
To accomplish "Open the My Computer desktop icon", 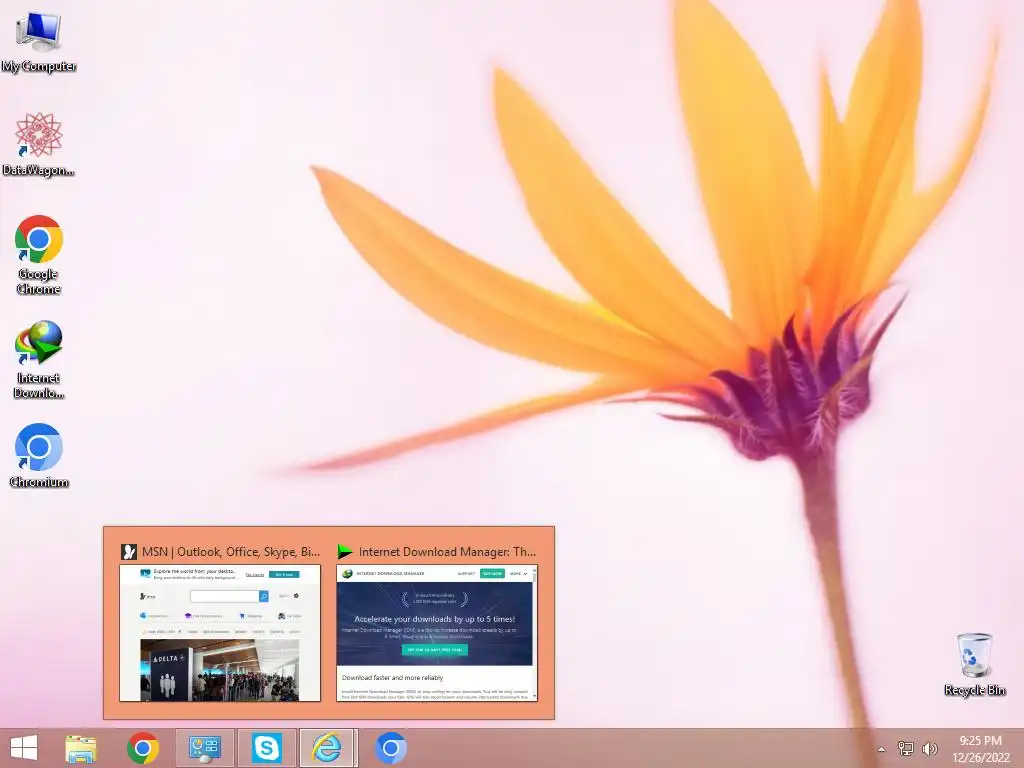I will [x=39, y=40].
